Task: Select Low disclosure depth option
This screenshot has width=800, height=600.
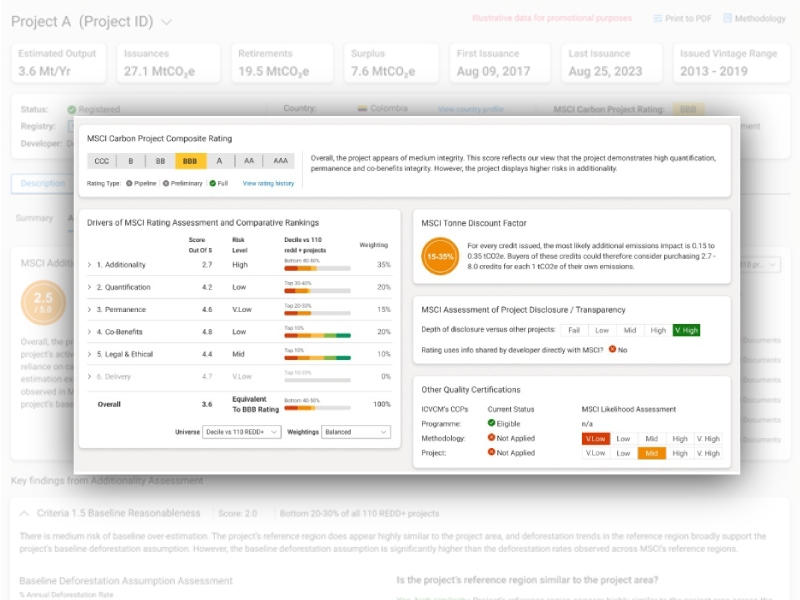Action: pos(602,330)
